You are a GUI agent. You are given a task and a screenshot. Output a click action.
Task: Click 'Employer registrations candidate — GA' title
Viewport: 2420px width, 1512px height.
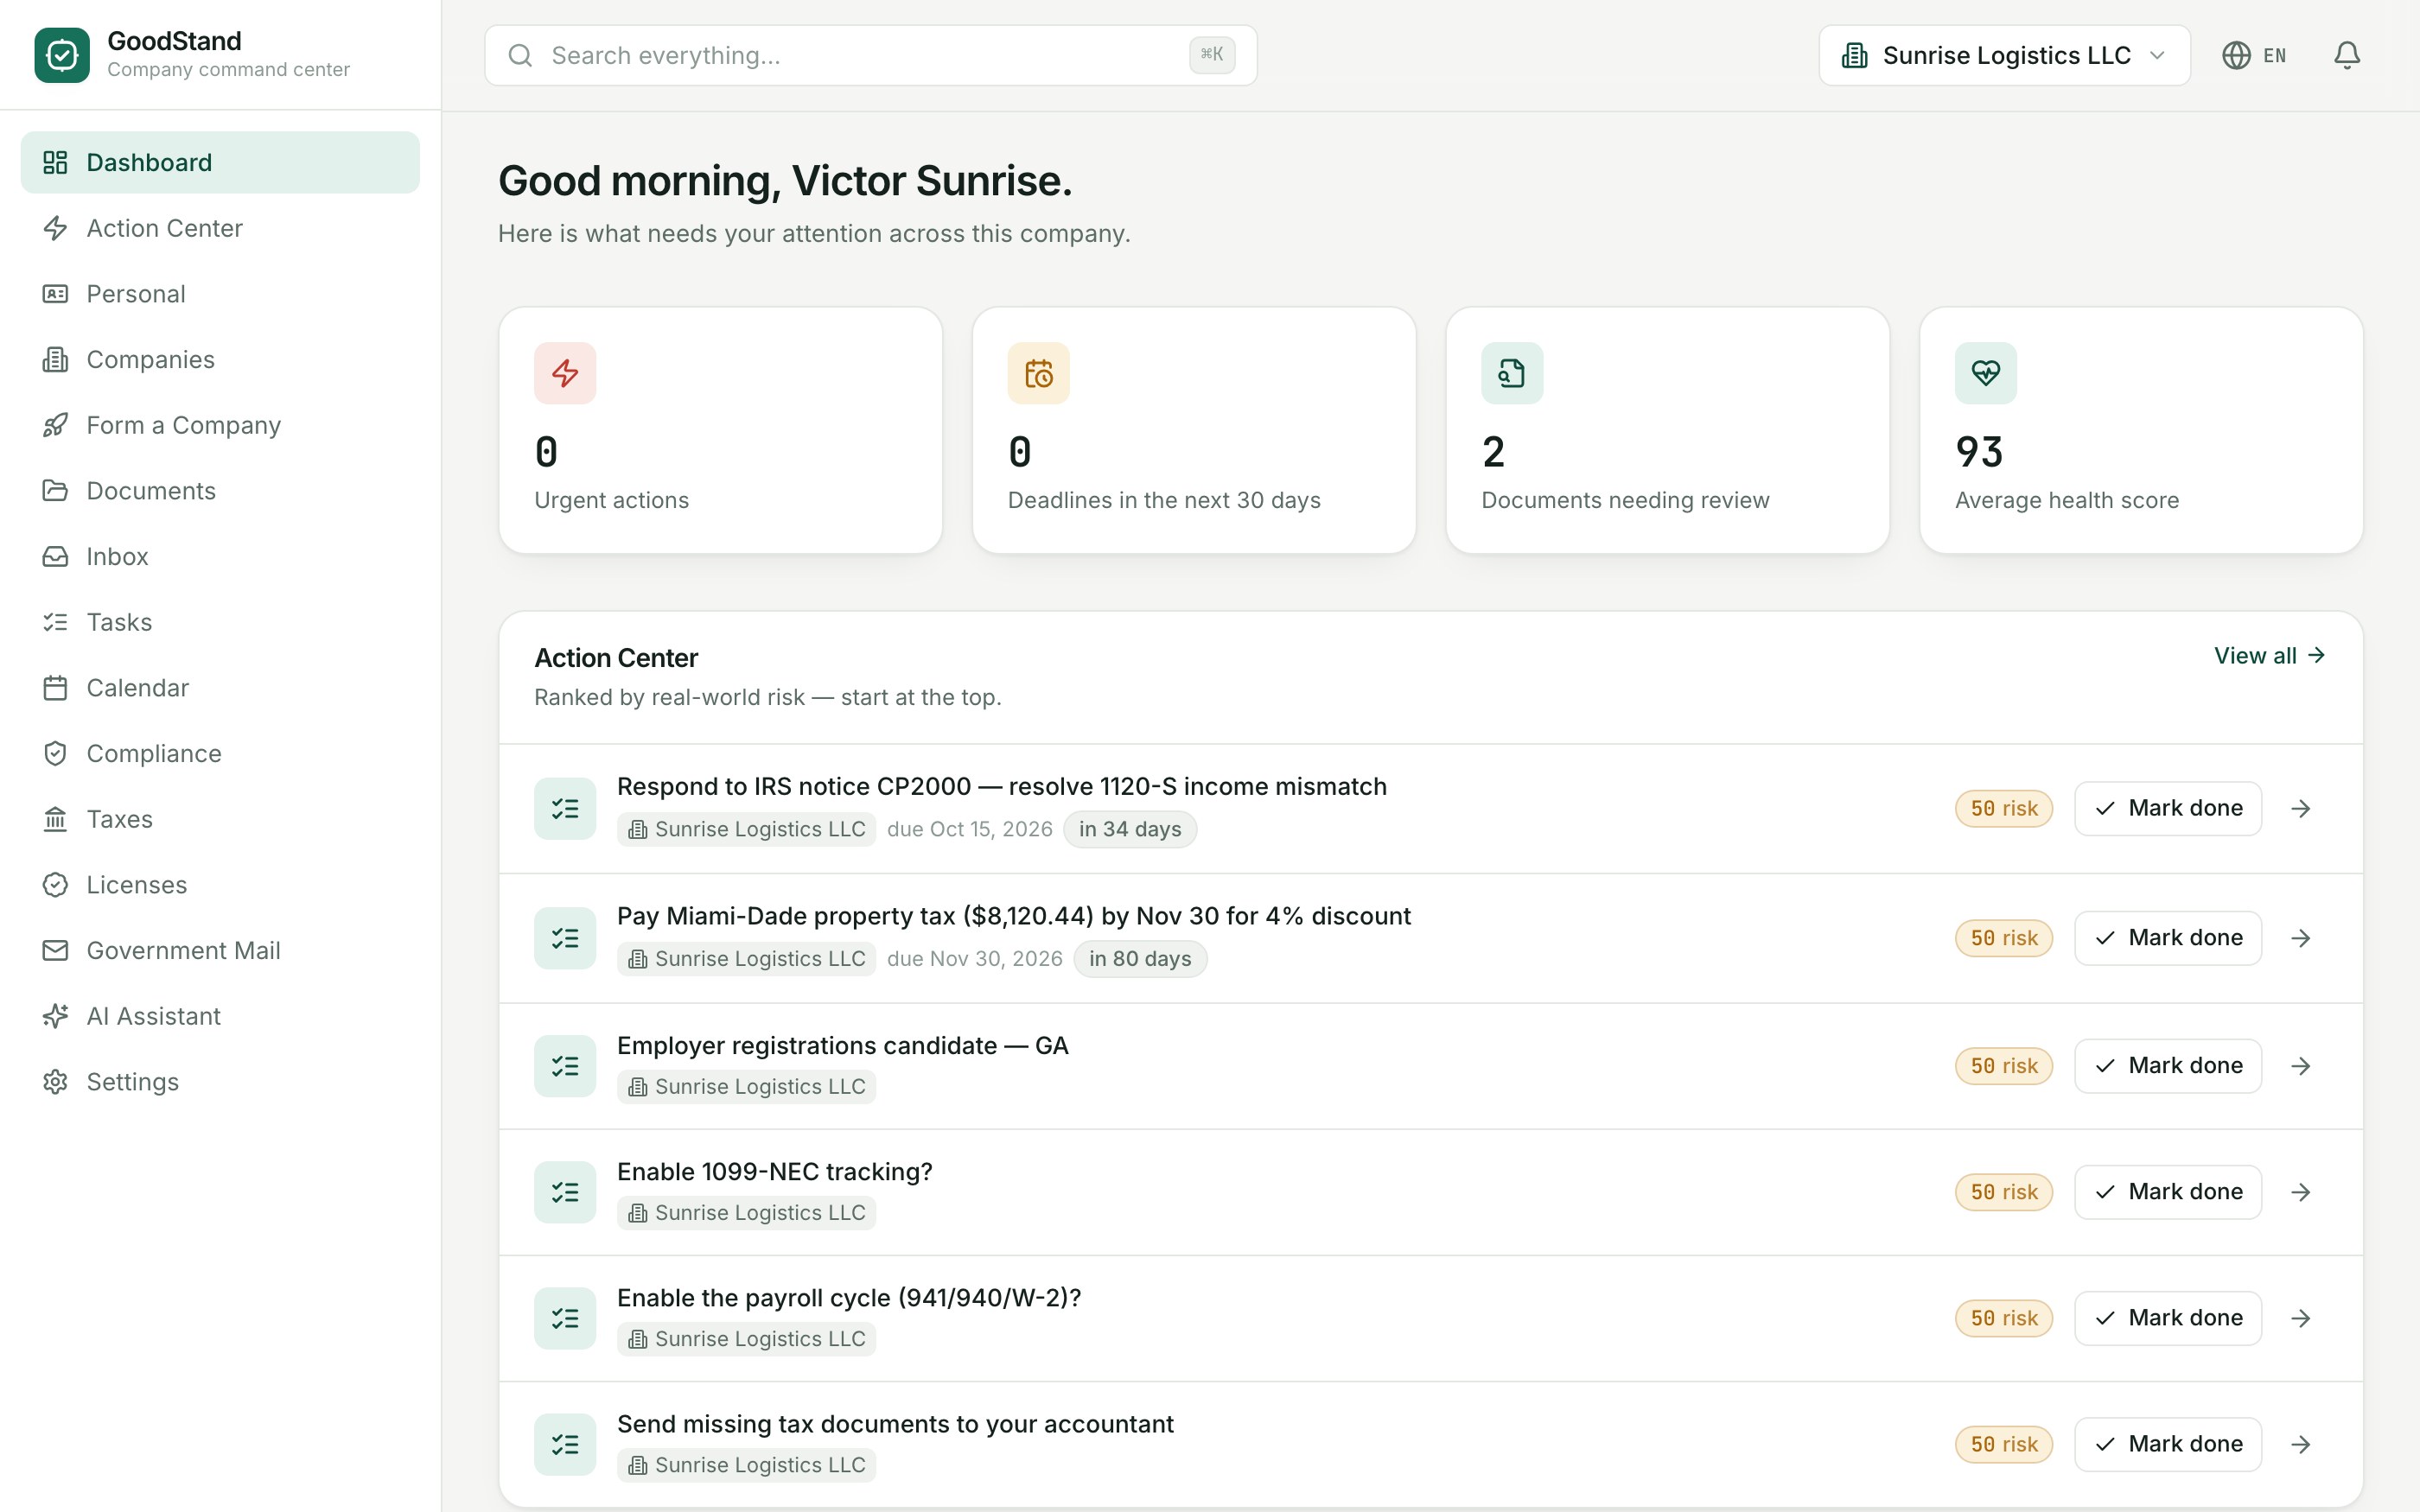point(843,1046)
